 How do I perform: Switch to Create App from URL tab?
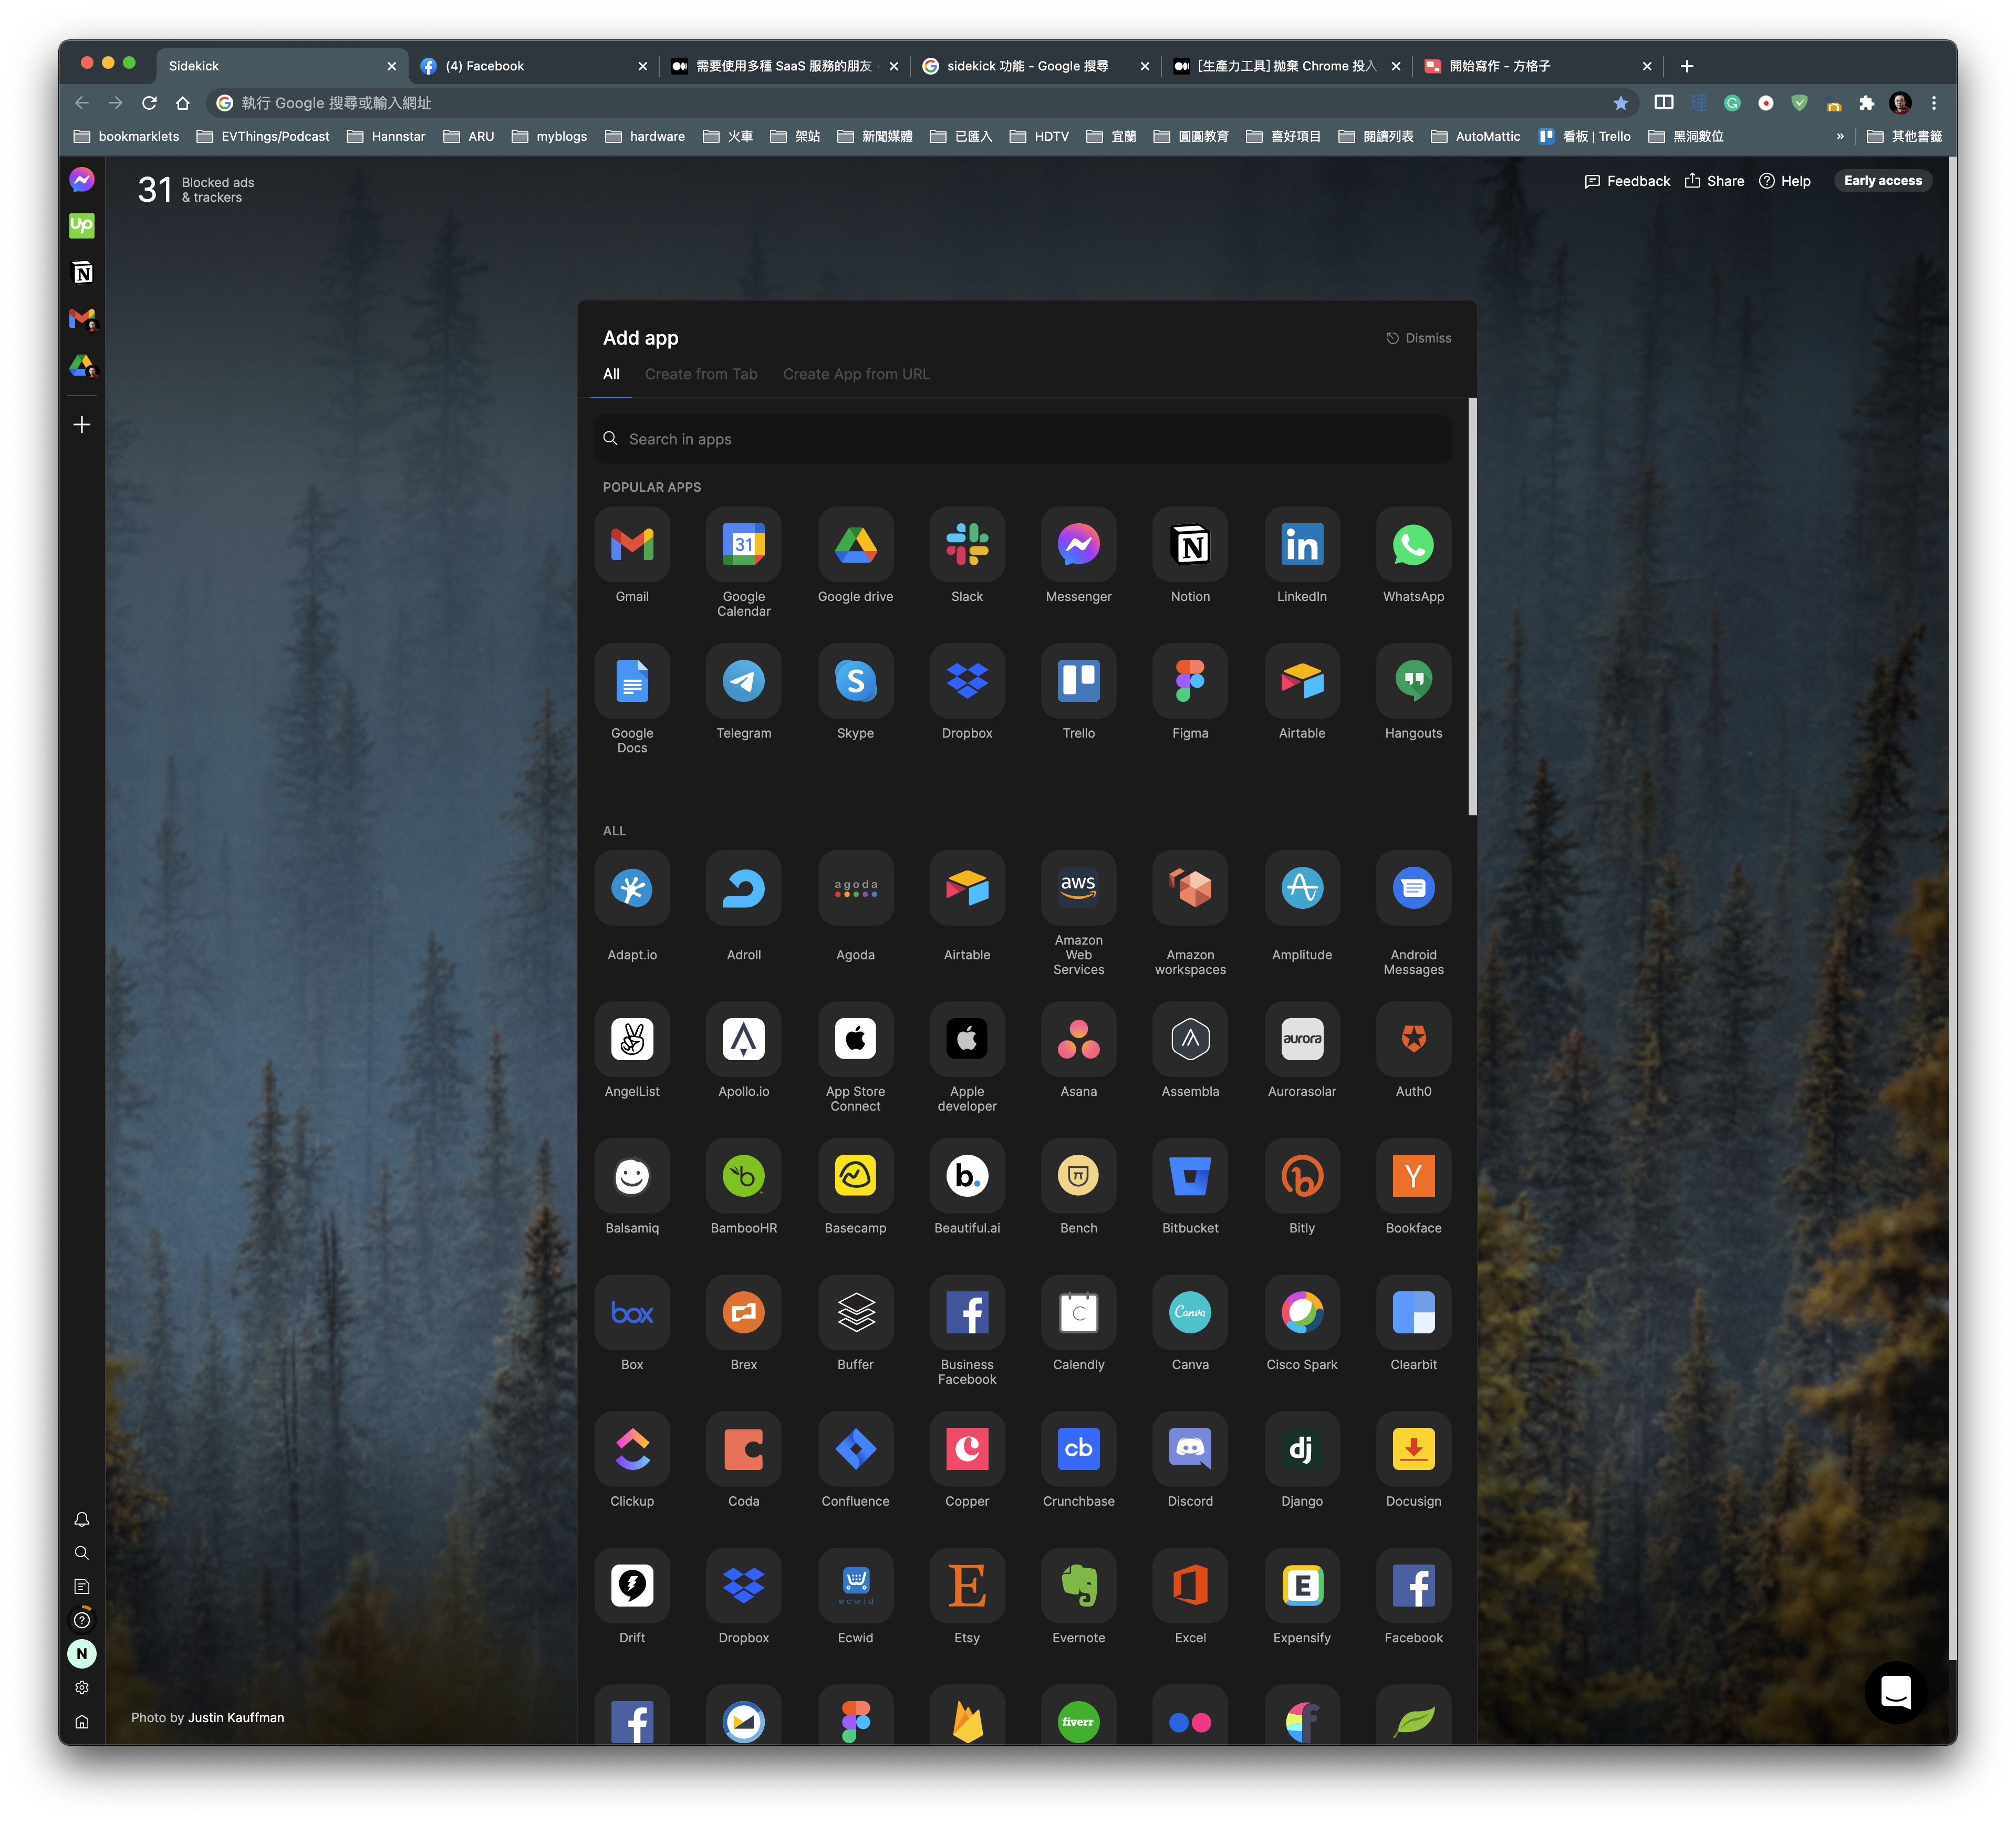point(856,374)
